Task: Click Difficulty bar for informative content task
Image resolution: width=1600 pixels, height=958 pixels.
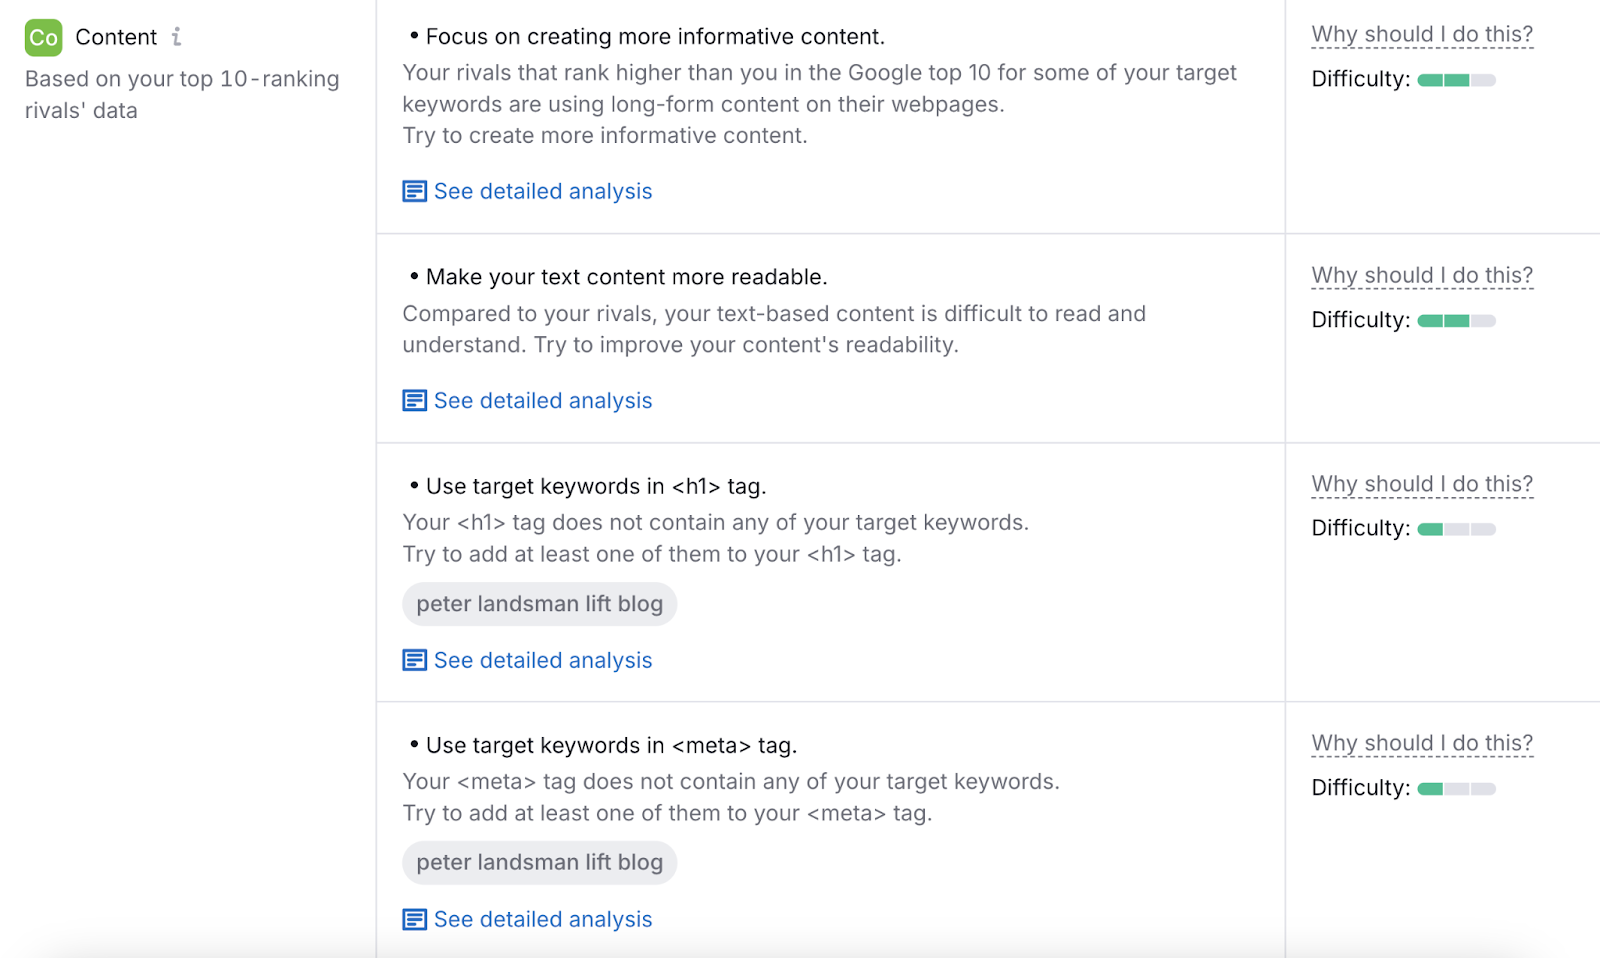Action: click(x=1456, y=79)
